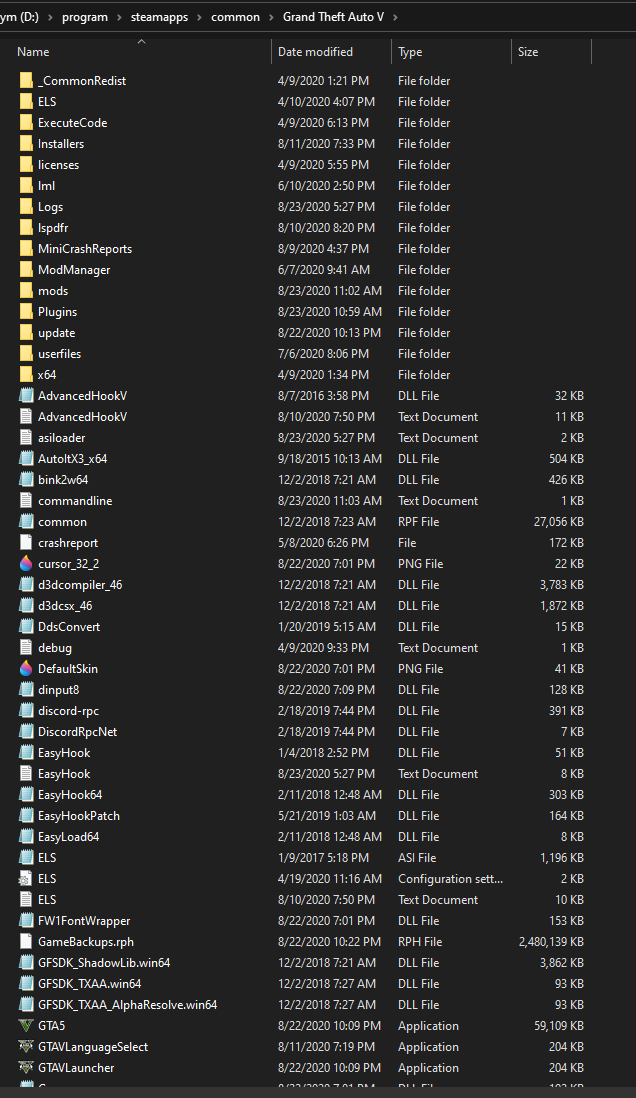The height and width of the screenshot is (1098, 636).
Task: Click the x64 folder icon
Action: point(26,375)
